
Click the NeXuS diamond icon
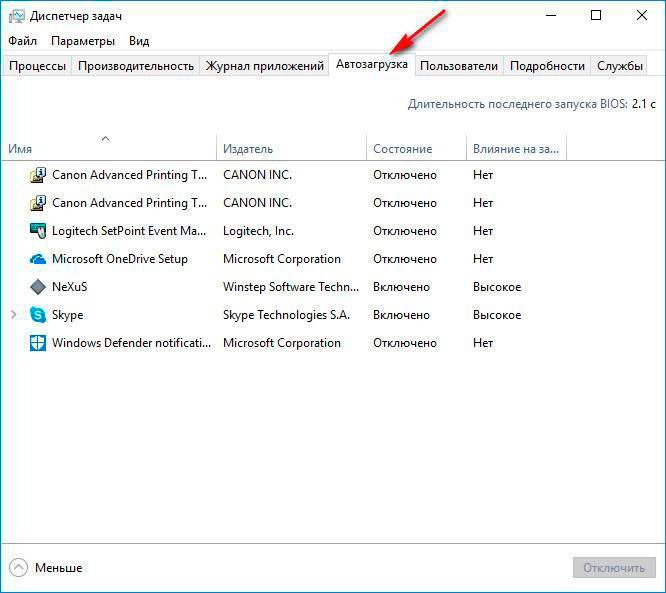coord(38,287)
